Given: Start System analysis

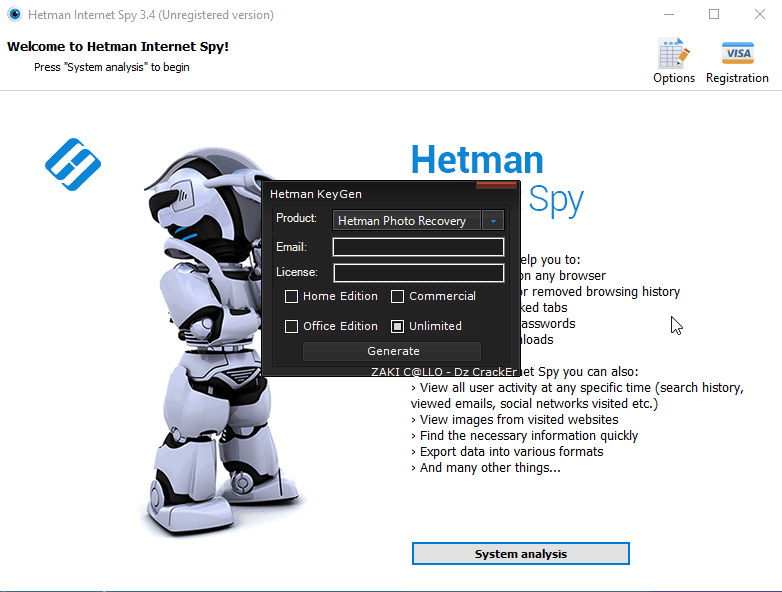Looking at the screenshot, I should tap(521, 554).
